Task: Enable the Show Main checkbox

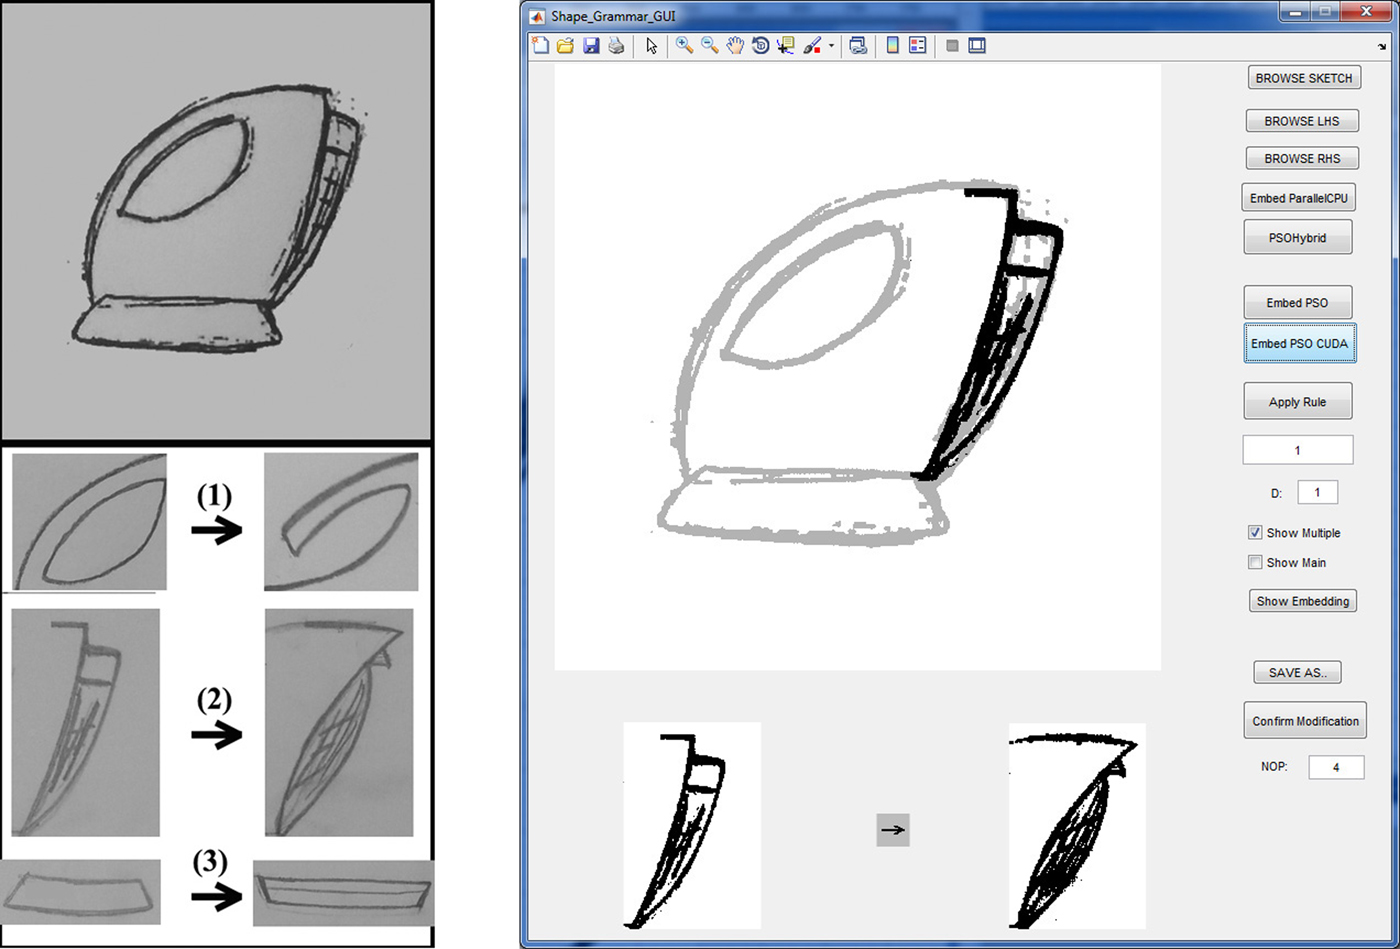Action: coord(1255,562)
